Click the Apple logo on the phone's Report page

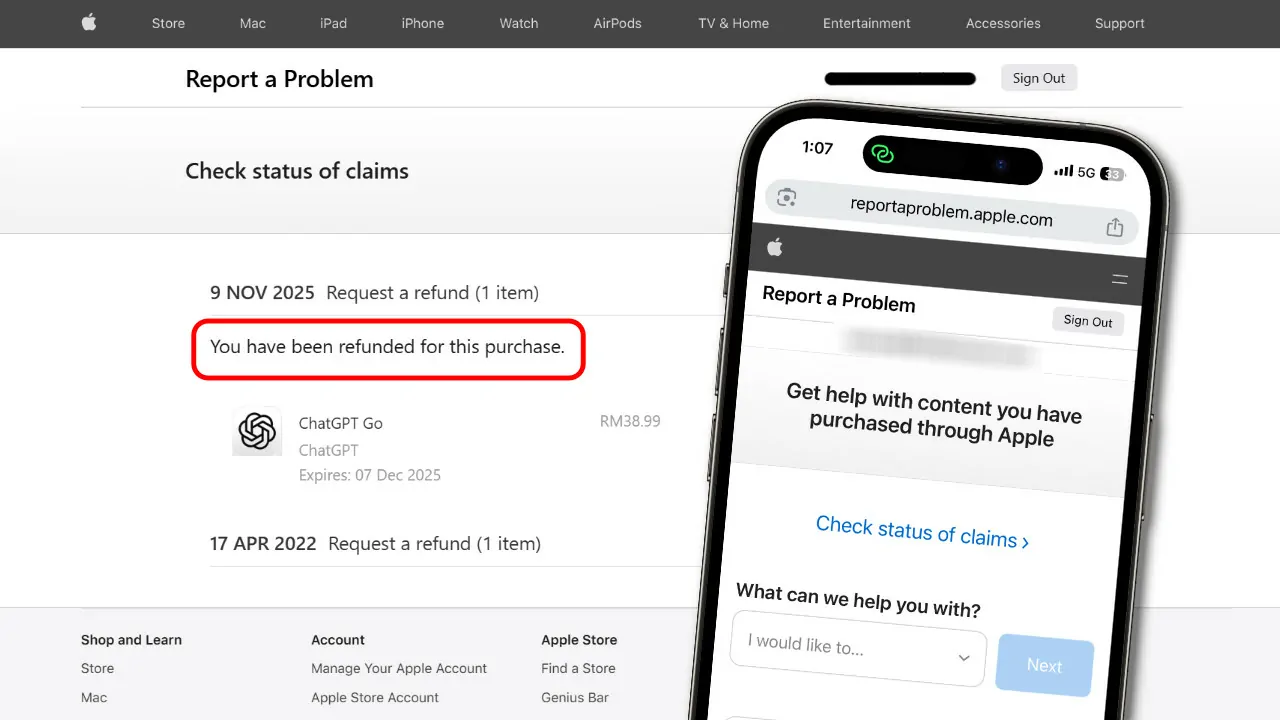[x=775, y=246]
